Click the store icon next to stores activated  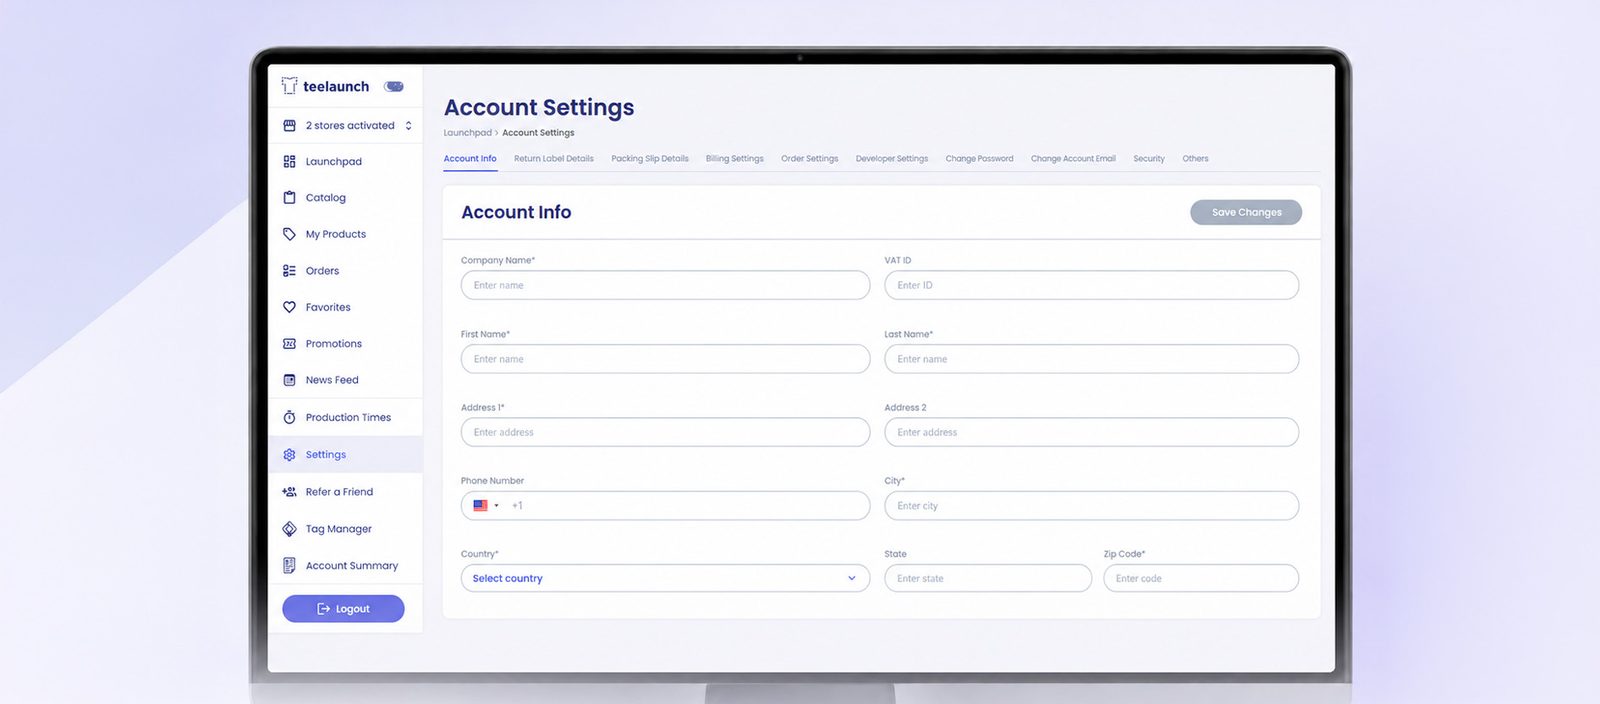coord(289,126)
